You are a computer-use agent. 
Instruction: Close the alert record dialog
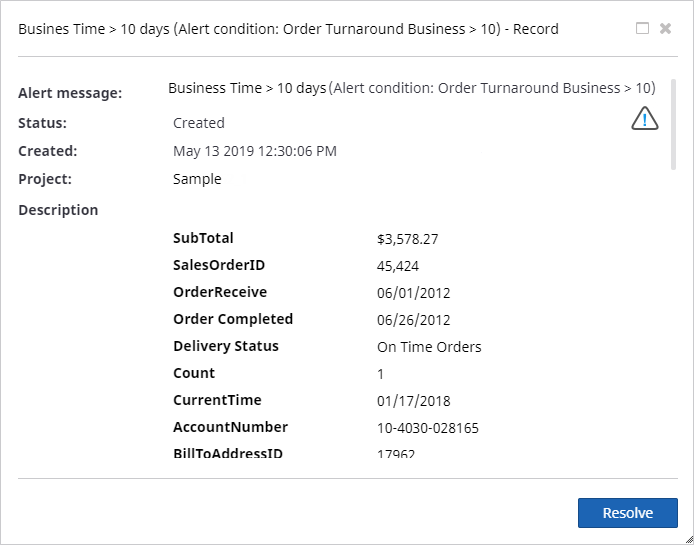[x=666, y=28]
